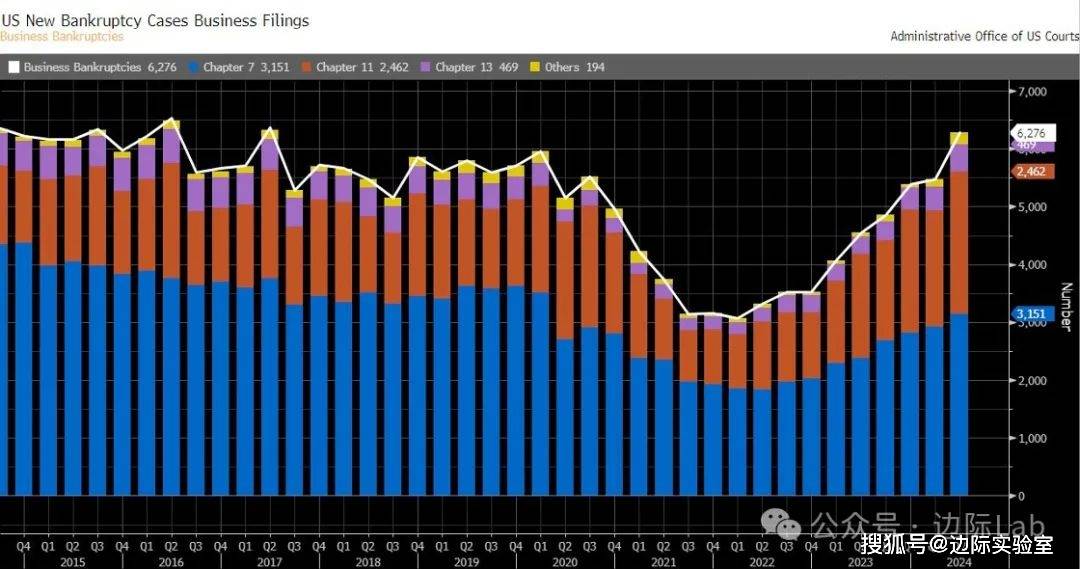Screen dimensions: 1080x569
Task: Click the orange 2,462 value tag
Action: (x=1032, y=172)
